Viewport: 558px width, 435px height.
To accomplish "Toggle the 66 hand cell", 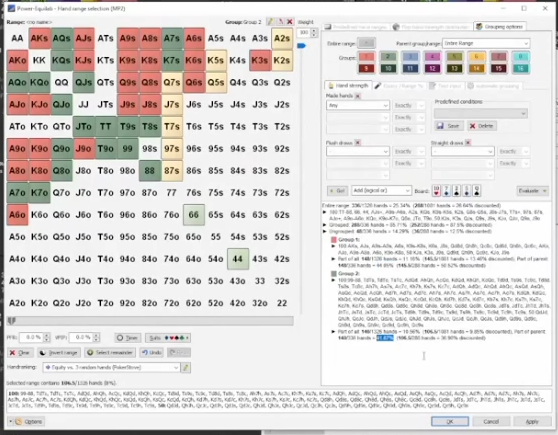I will click(x=194, y=215).
